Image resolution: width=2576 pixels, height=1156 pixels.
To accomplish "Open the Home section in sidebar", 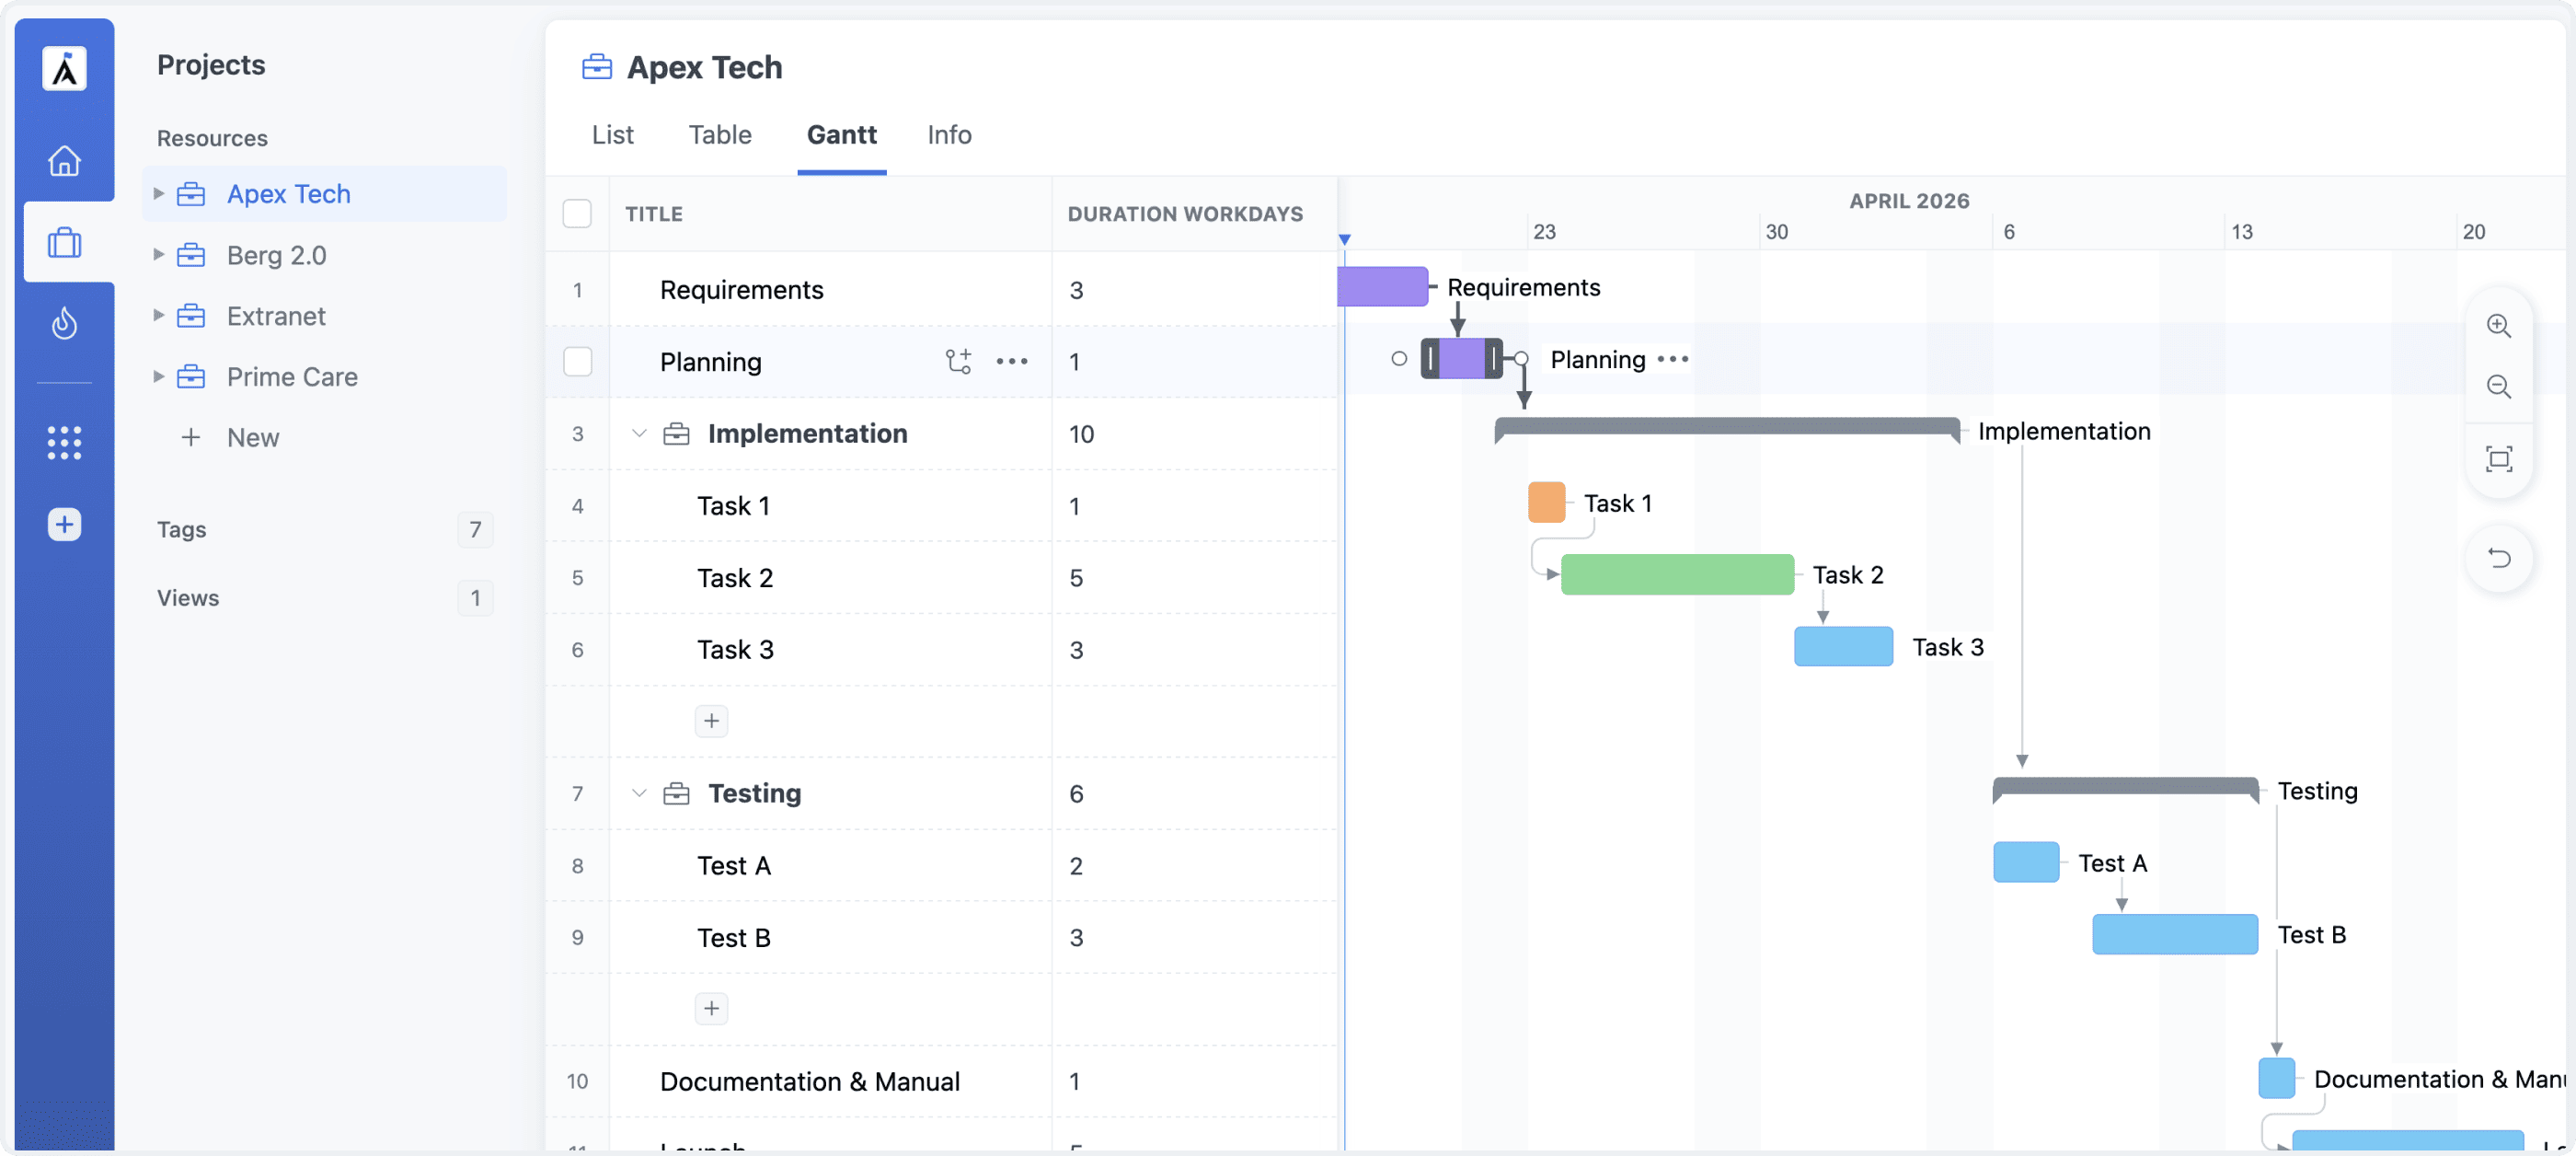I will (64, 161).
